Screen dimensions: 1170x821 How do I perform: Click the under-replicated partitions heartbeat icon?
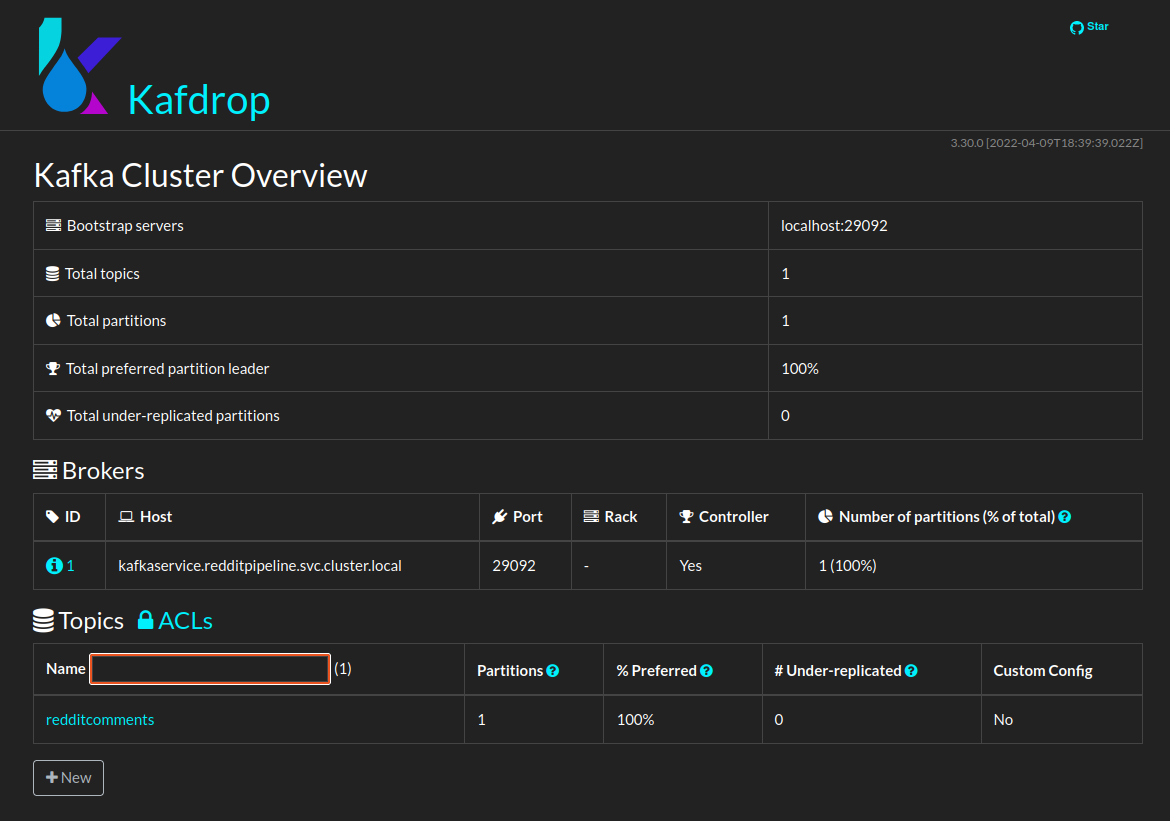[x=53, y=416]
